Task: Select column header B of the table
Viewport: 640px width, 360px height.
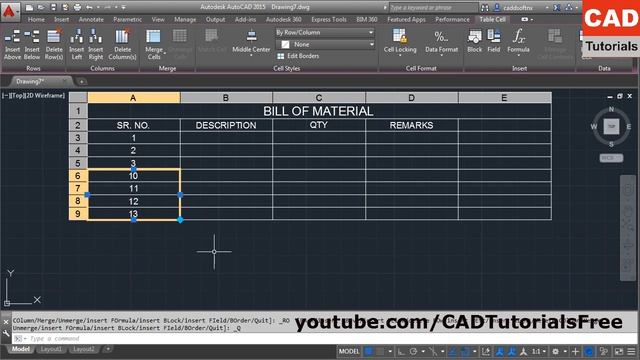Action: coord(226,98)
